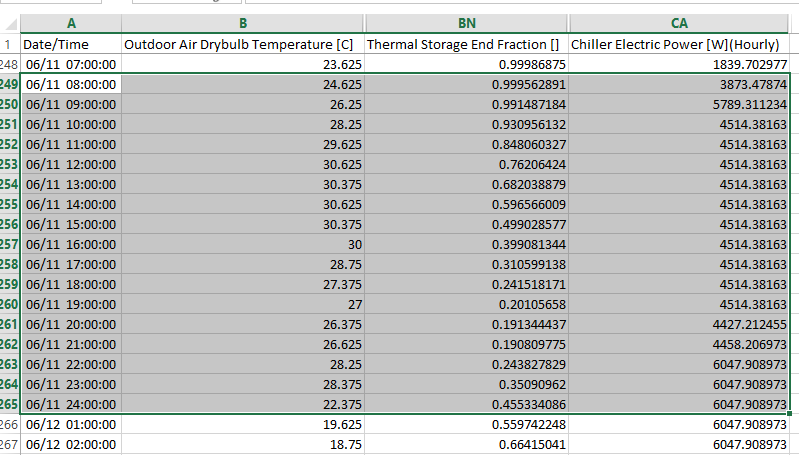Image resolution: width=799 pixels, height=455 pixels.
Task: Click temperature value 27.375
Action: [243, 284]
